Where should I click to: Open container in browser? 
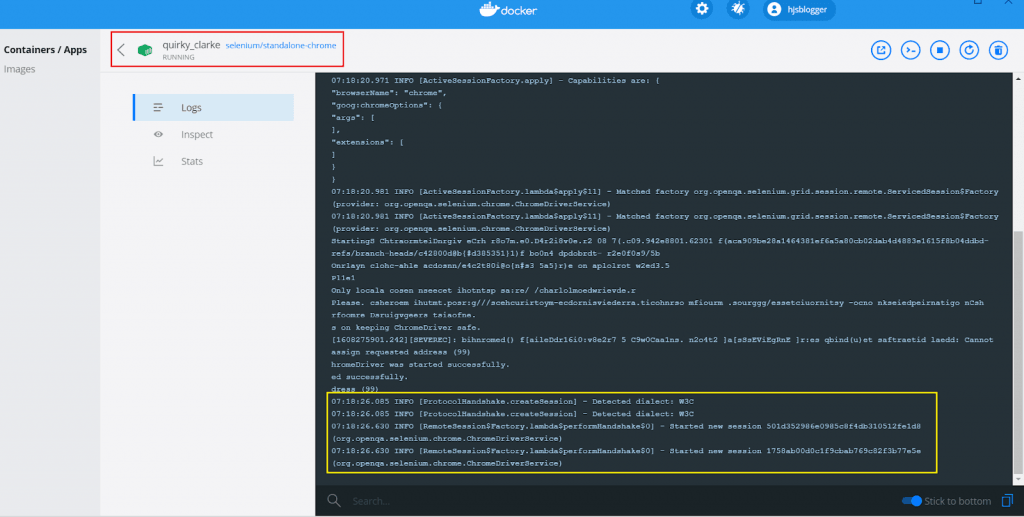tap(881, 50)
